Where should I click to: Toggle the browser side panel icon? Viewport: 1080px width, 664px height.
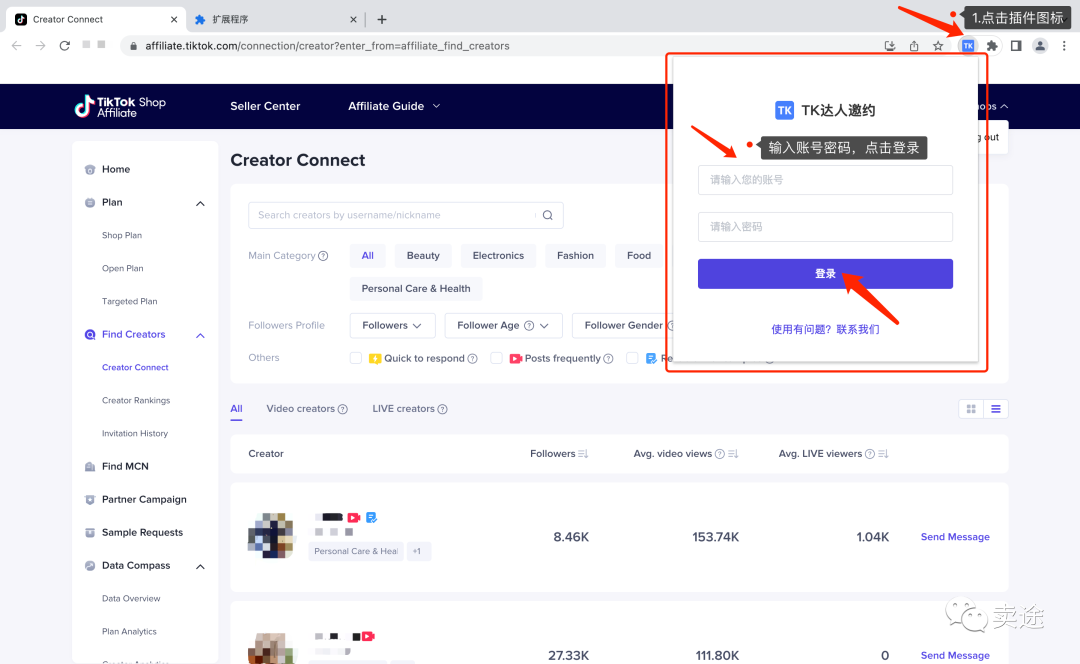pyautogui.click(x=1016, y=45)
